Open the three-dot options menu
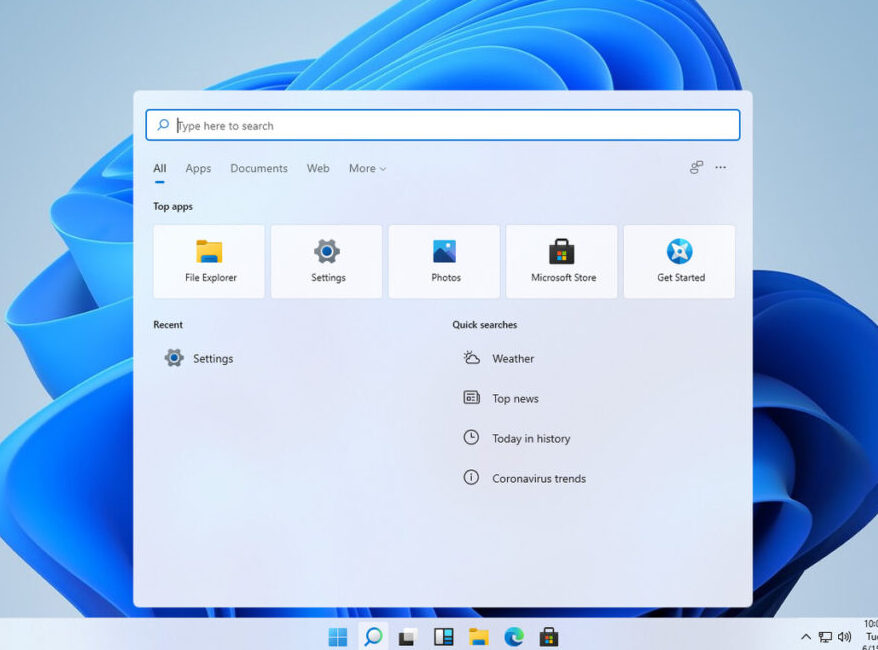The image size is (878, 650). tap(721, 167)
